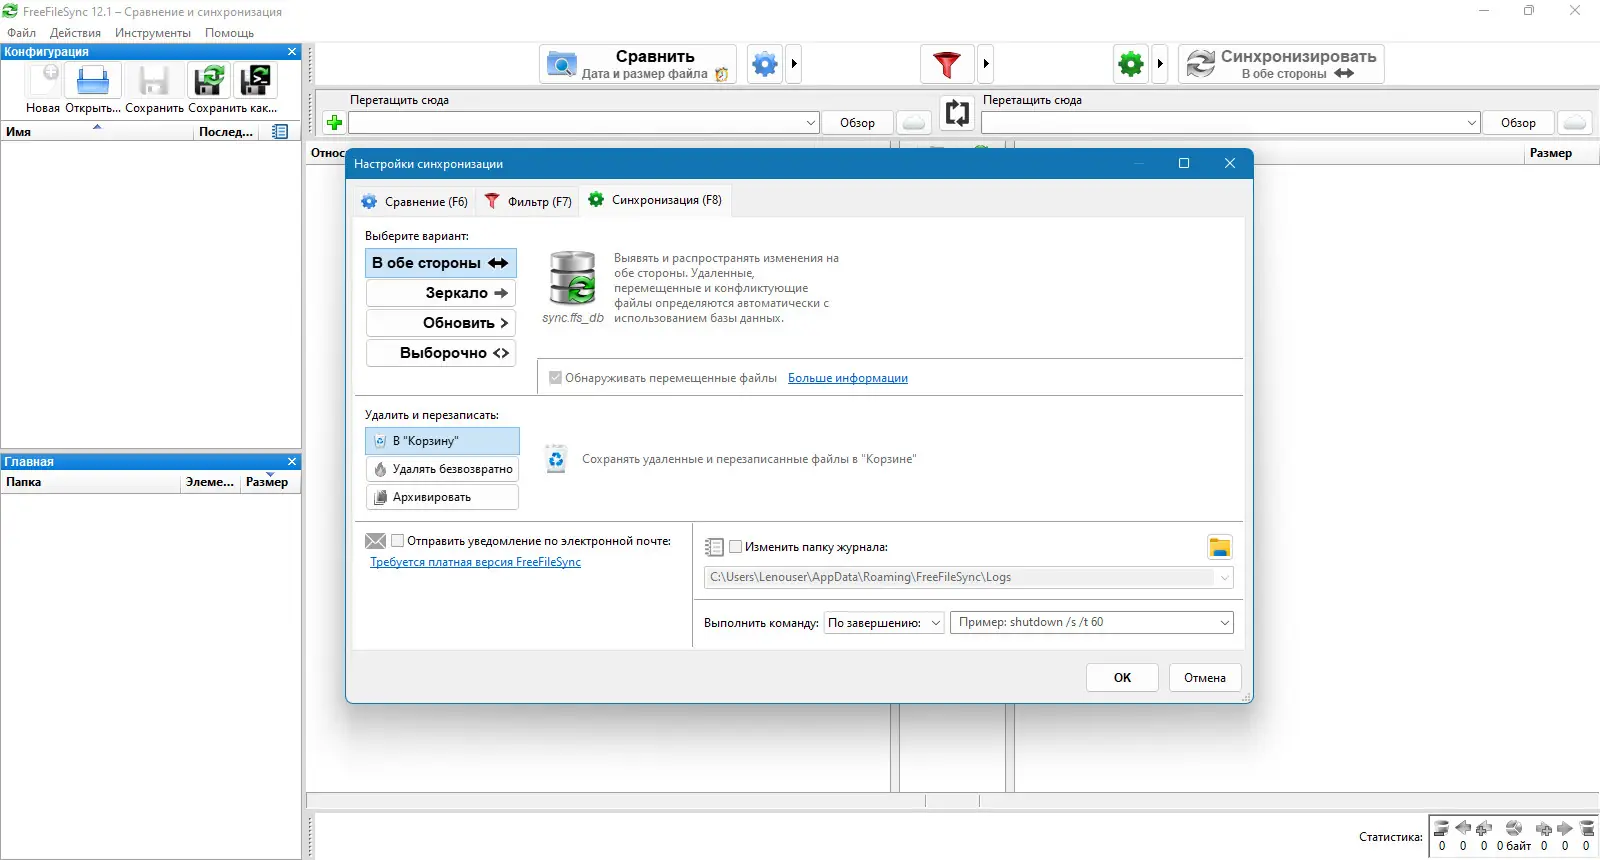Choose Удалять безвозвратно deletion option
The height and width of the screenshot is (860, 1600).
442,469
